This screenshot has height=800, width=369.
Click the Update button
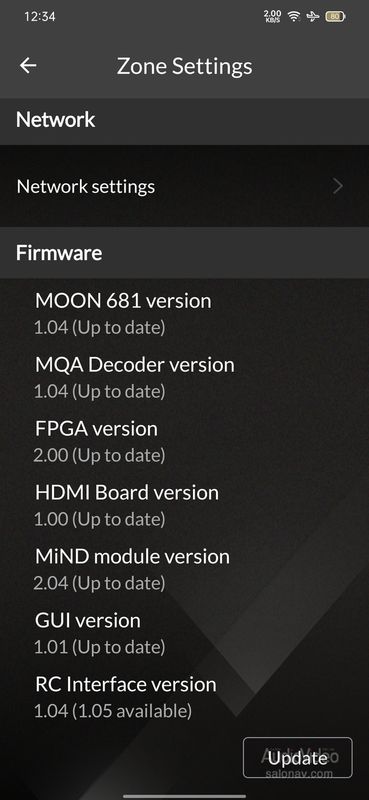(x=298, y=758)
